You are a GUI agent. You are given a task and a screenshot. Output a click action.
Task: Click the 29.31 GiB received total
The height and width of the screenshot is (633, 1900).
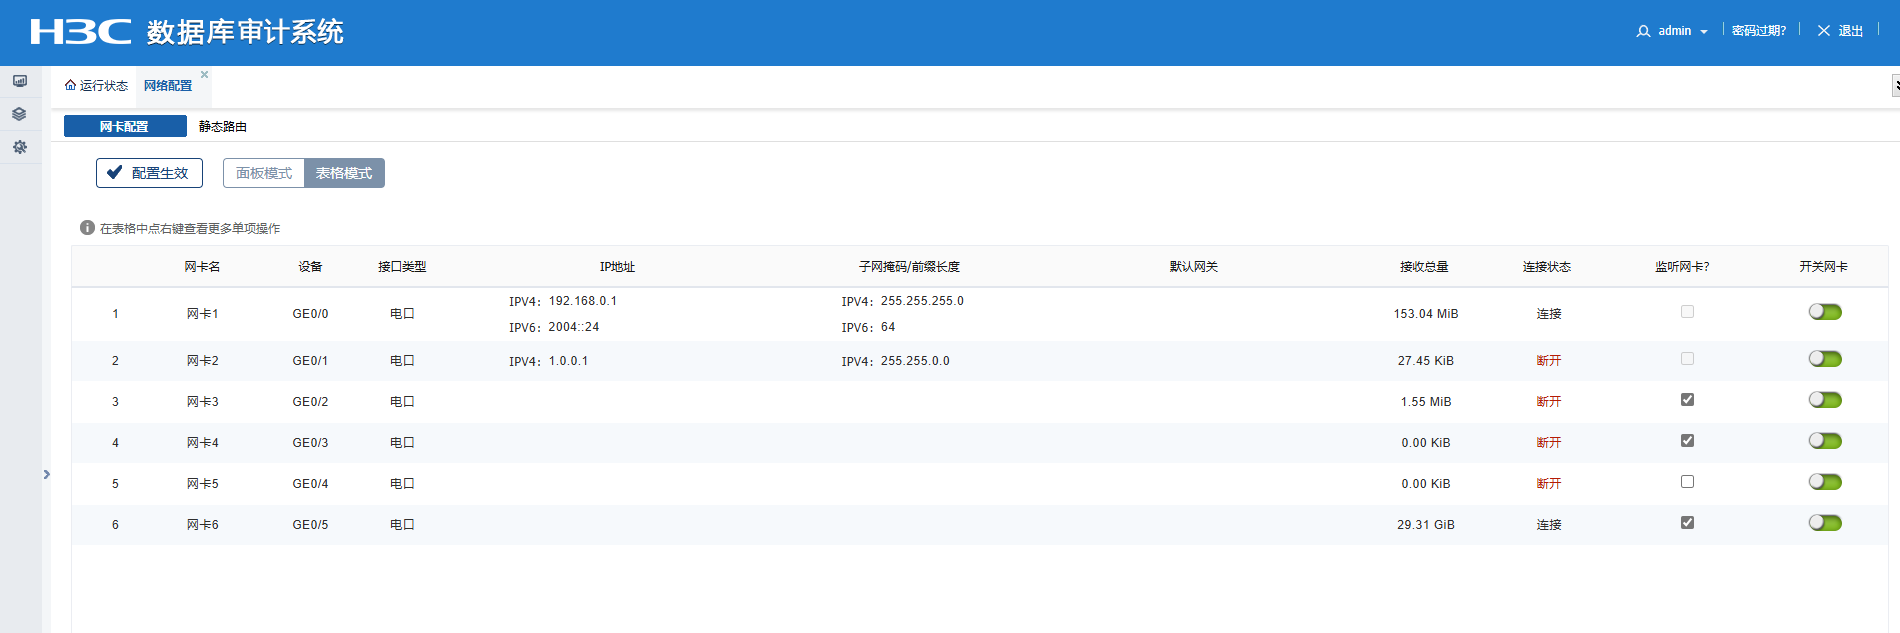point(1426,525)
